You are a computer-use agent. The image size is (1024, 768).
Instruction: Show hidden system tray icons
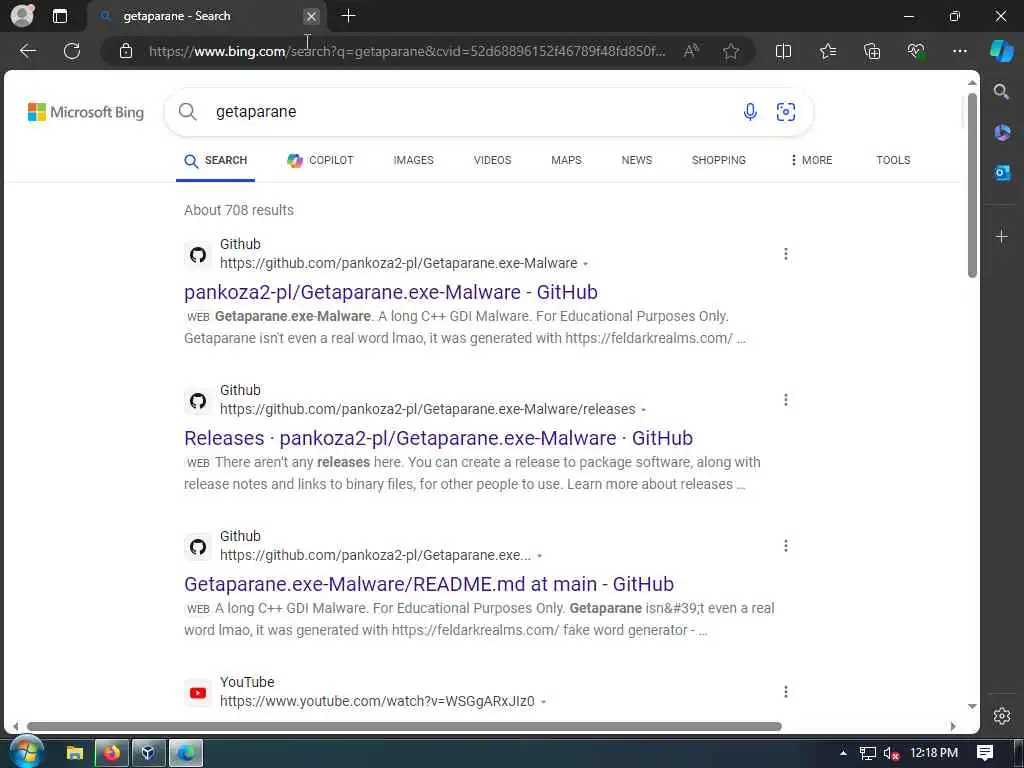pyautogui.click(x=843, y=753)
